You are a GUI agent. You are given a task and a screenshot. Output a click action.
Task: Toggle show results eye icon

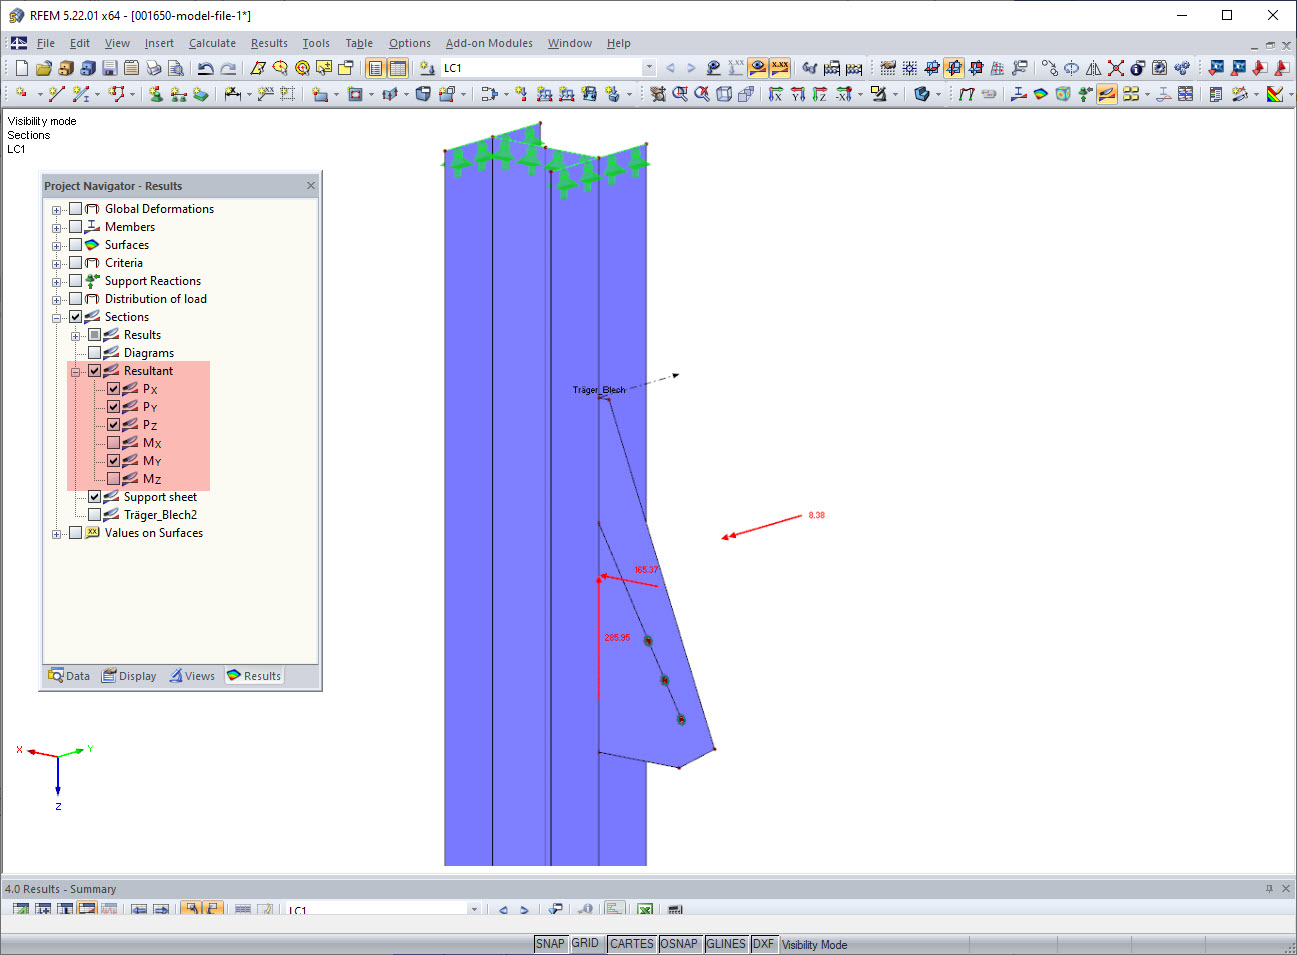758,68
